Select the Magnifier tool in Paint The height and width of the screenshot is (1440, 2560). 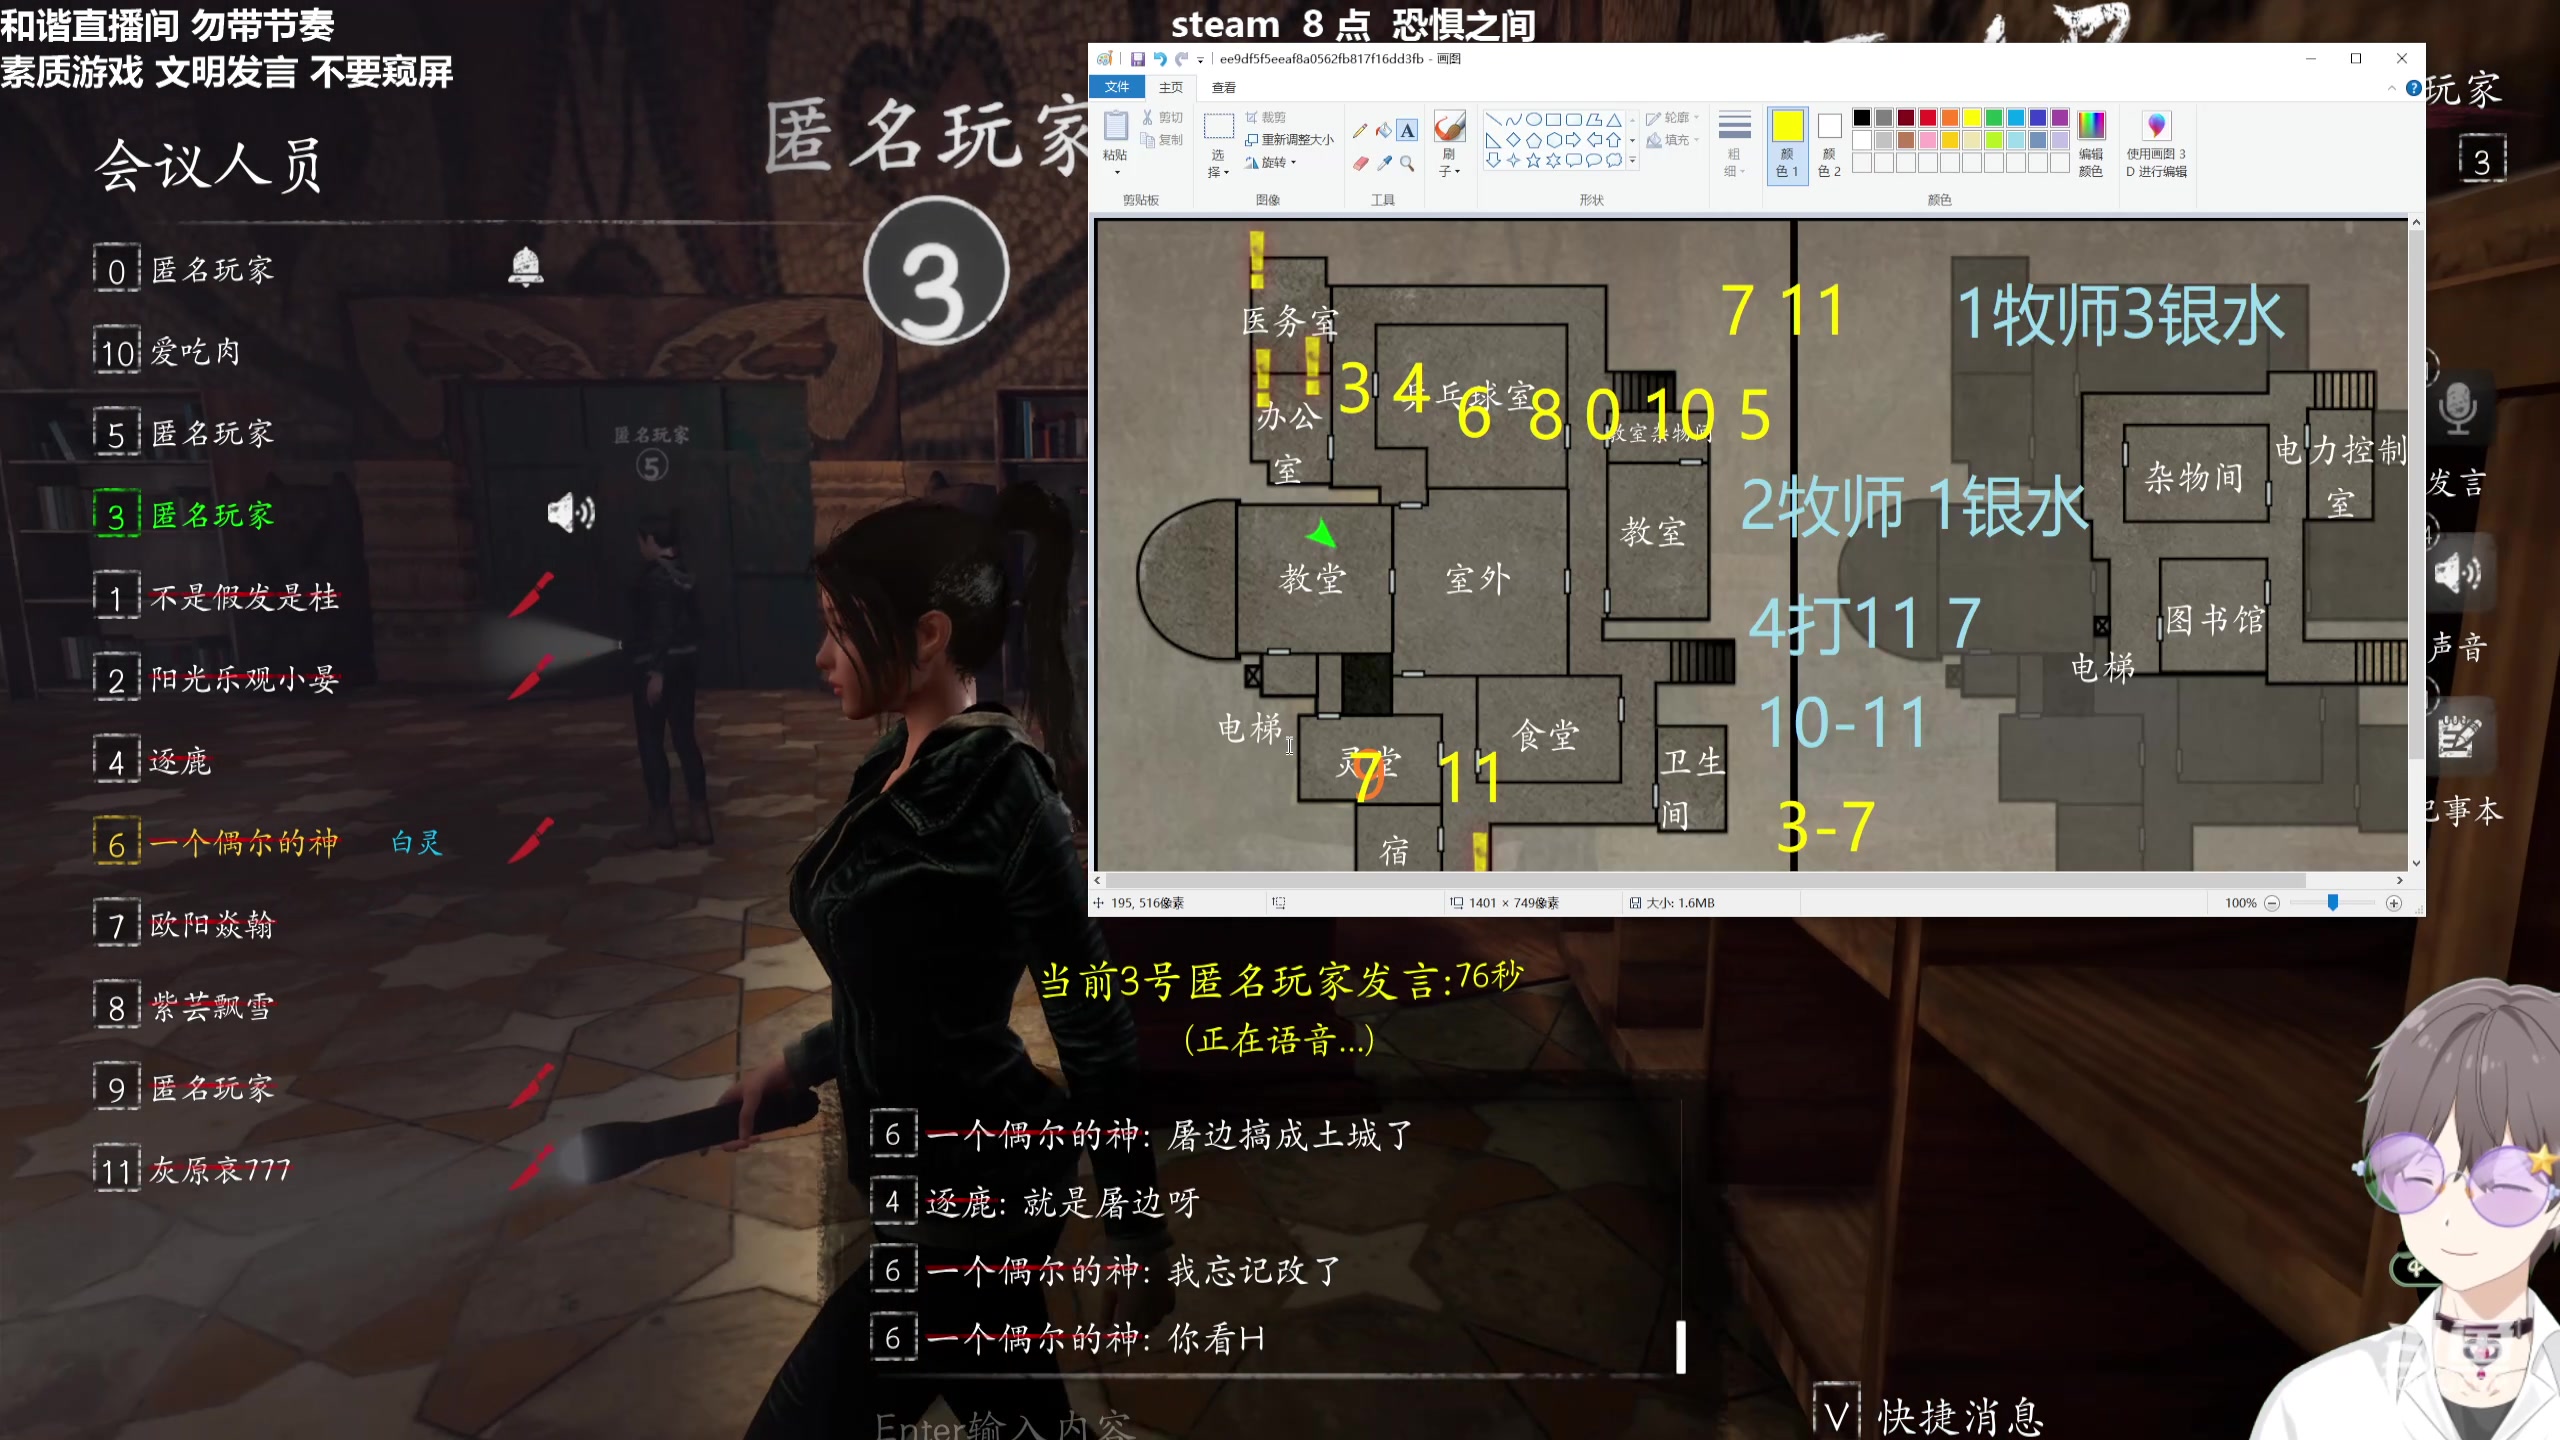1407,163
